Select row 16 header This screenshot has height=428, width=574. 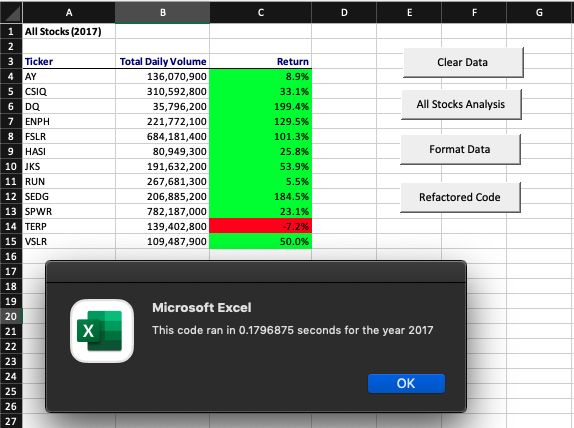tap(11, 256)
